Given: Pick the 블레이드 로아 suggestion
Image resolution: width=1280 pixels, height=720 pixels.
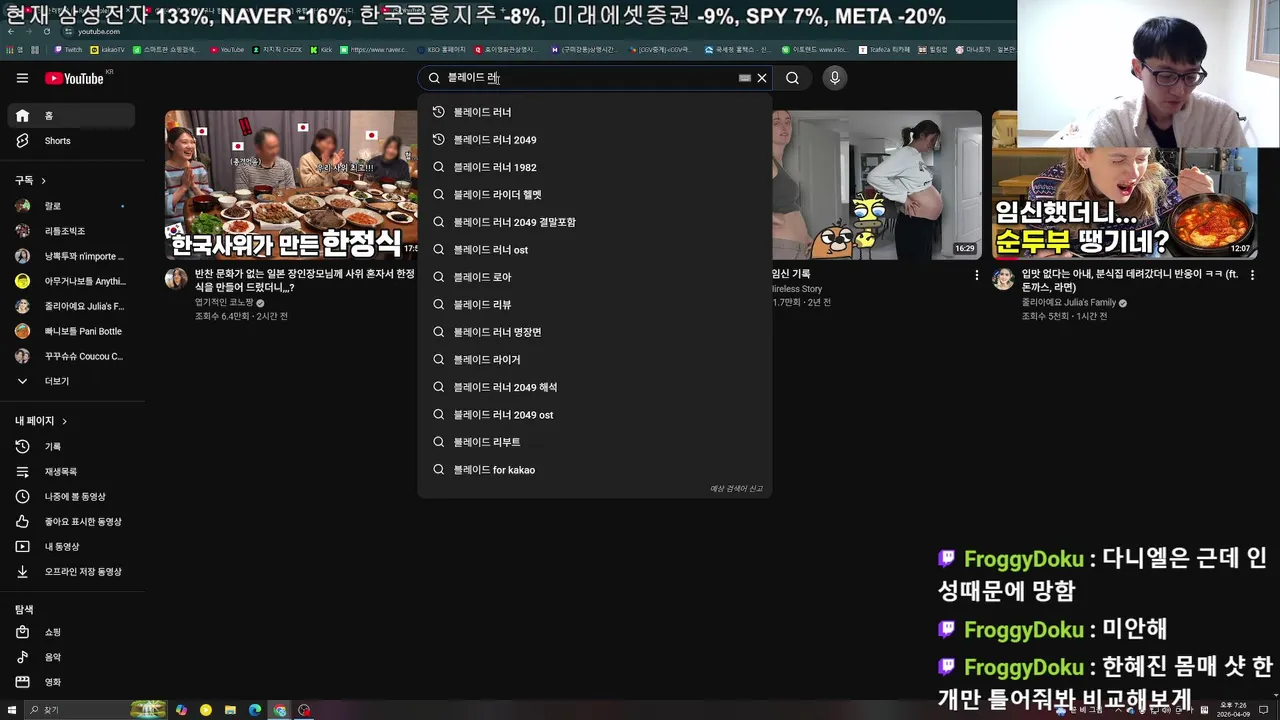Looking at the screenshot, I should pos(594,277).
